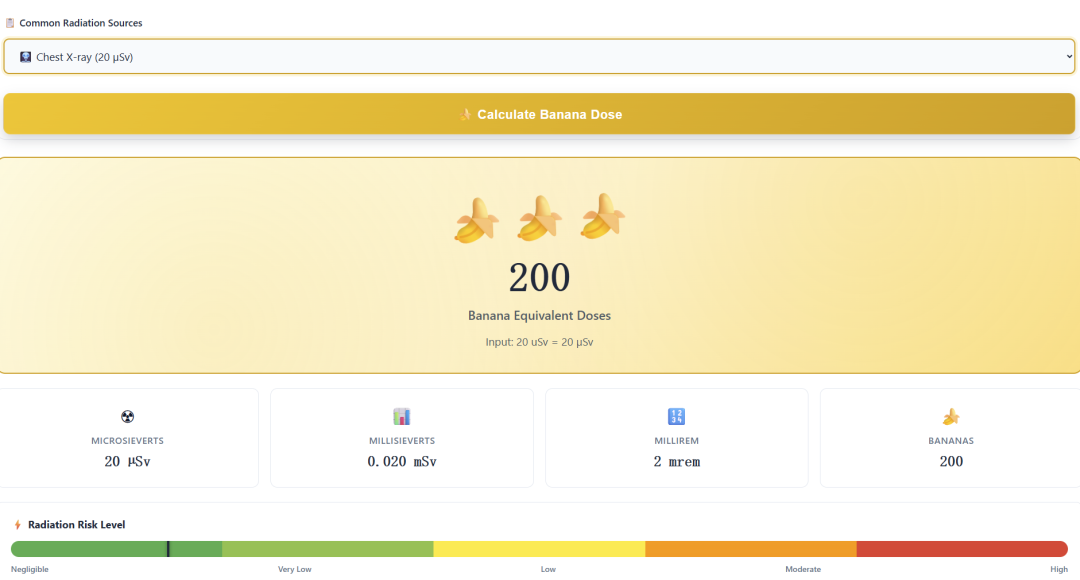Click the yellow Low risk segment

click(x=539, y=549)
